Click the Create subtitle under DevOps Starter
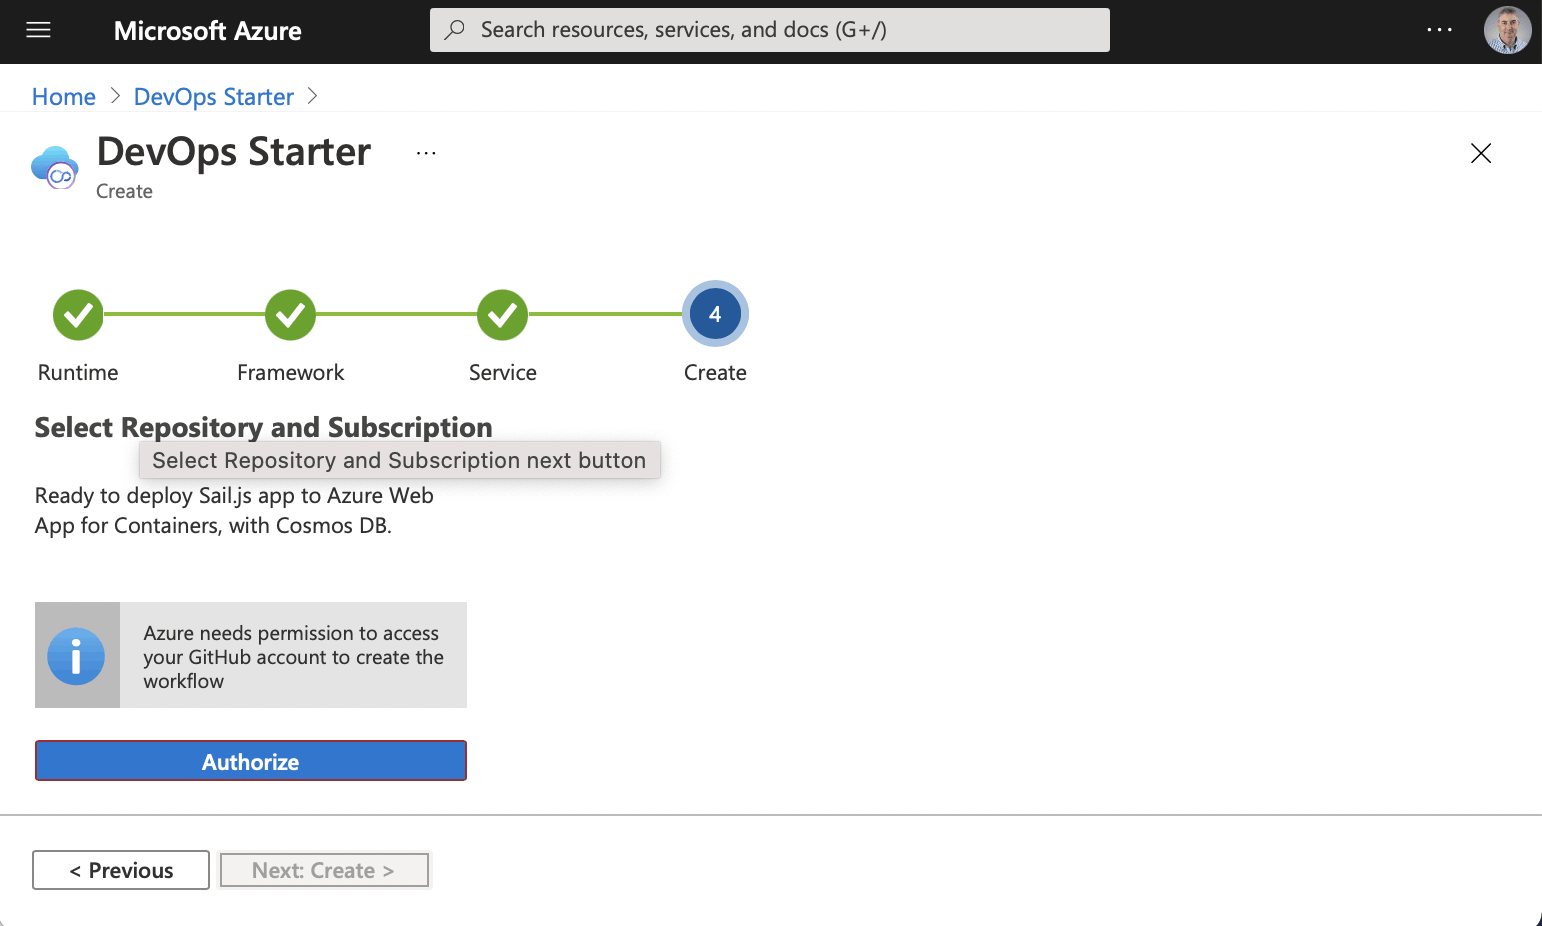Viewport: 1542px width, 926px height. pos(124,191)
